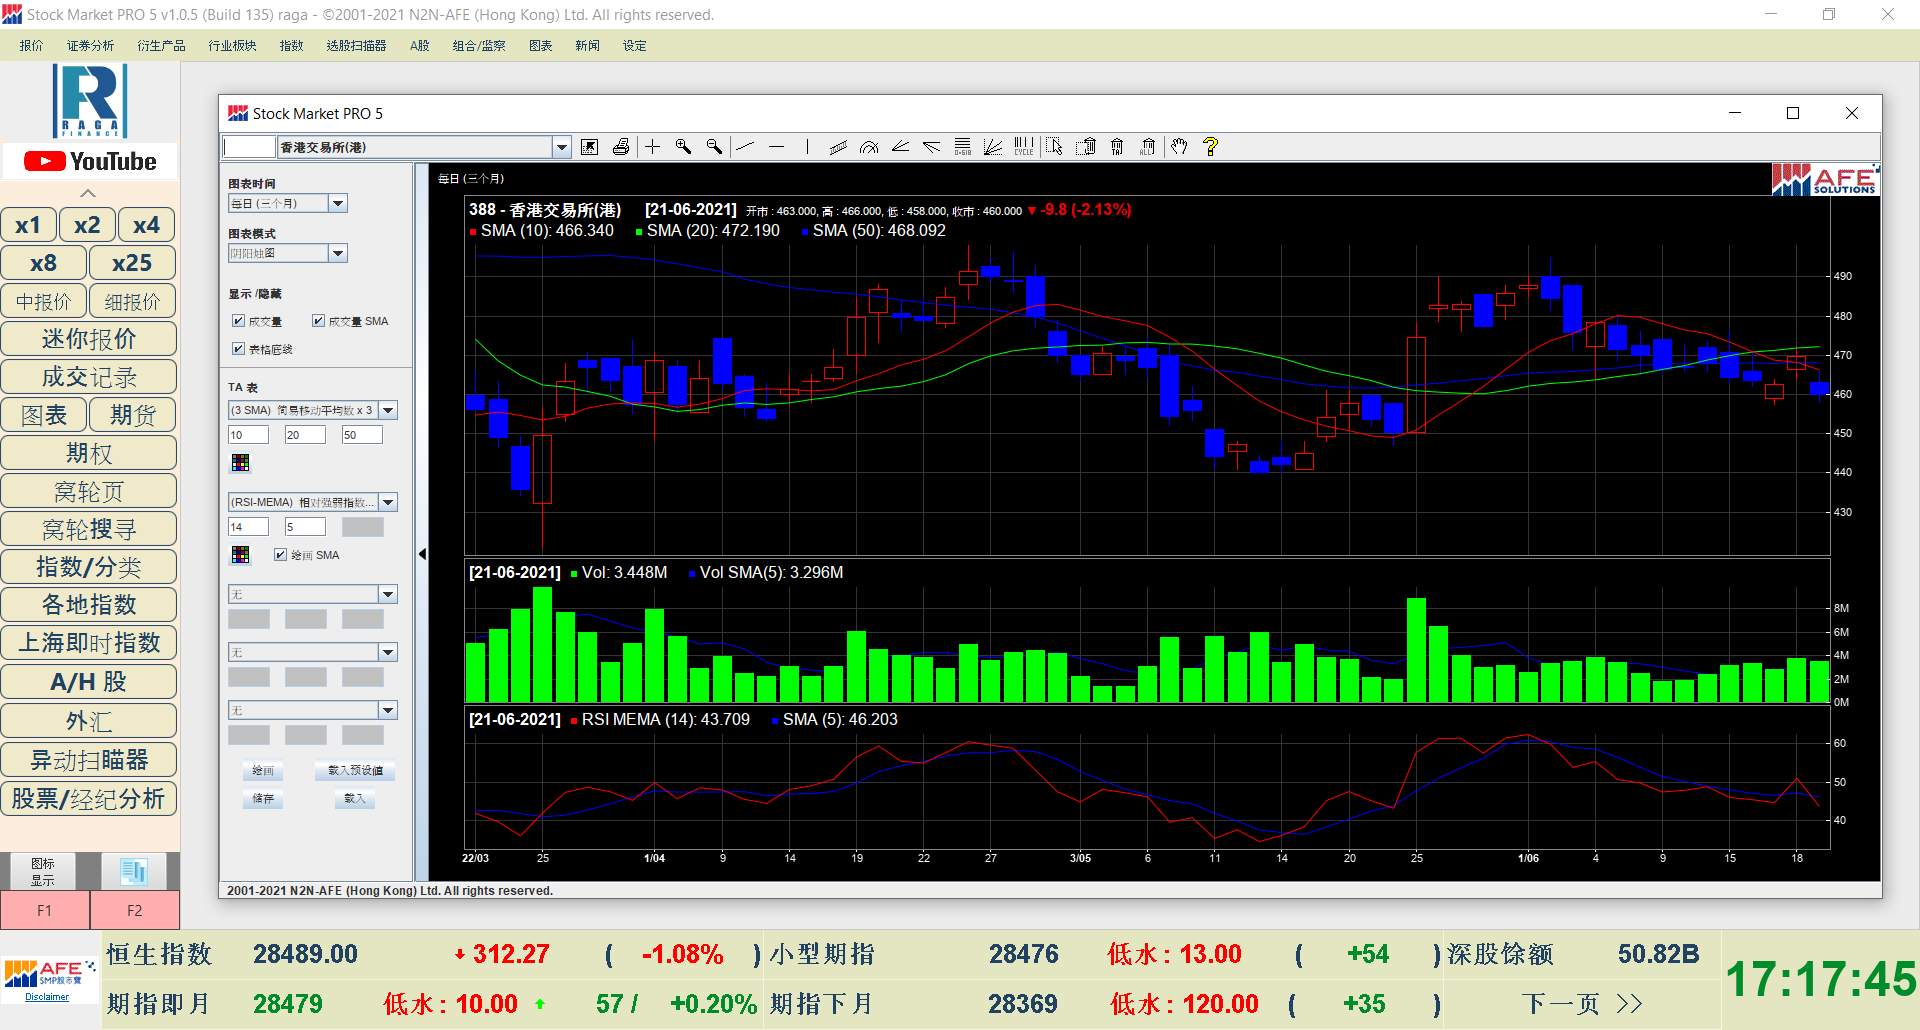Open the 图表时间 chart period dropdown
Image resolution: width=1920 pixels, height=1030 pixels.
[x=338, y=204]
